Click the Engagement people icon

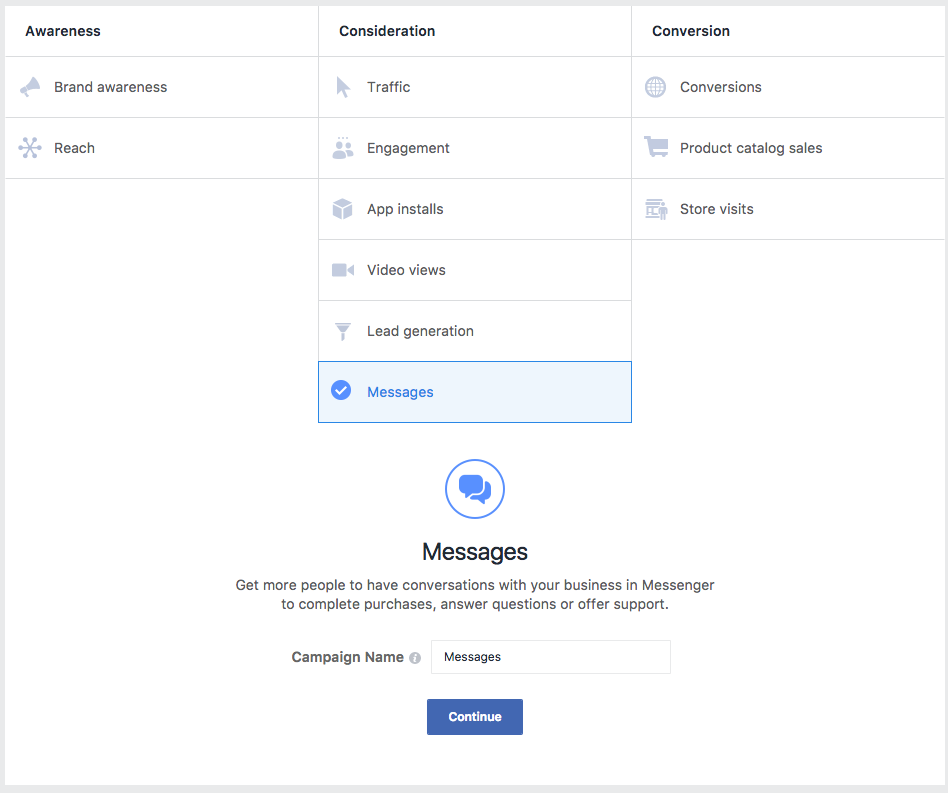point(343,147)
